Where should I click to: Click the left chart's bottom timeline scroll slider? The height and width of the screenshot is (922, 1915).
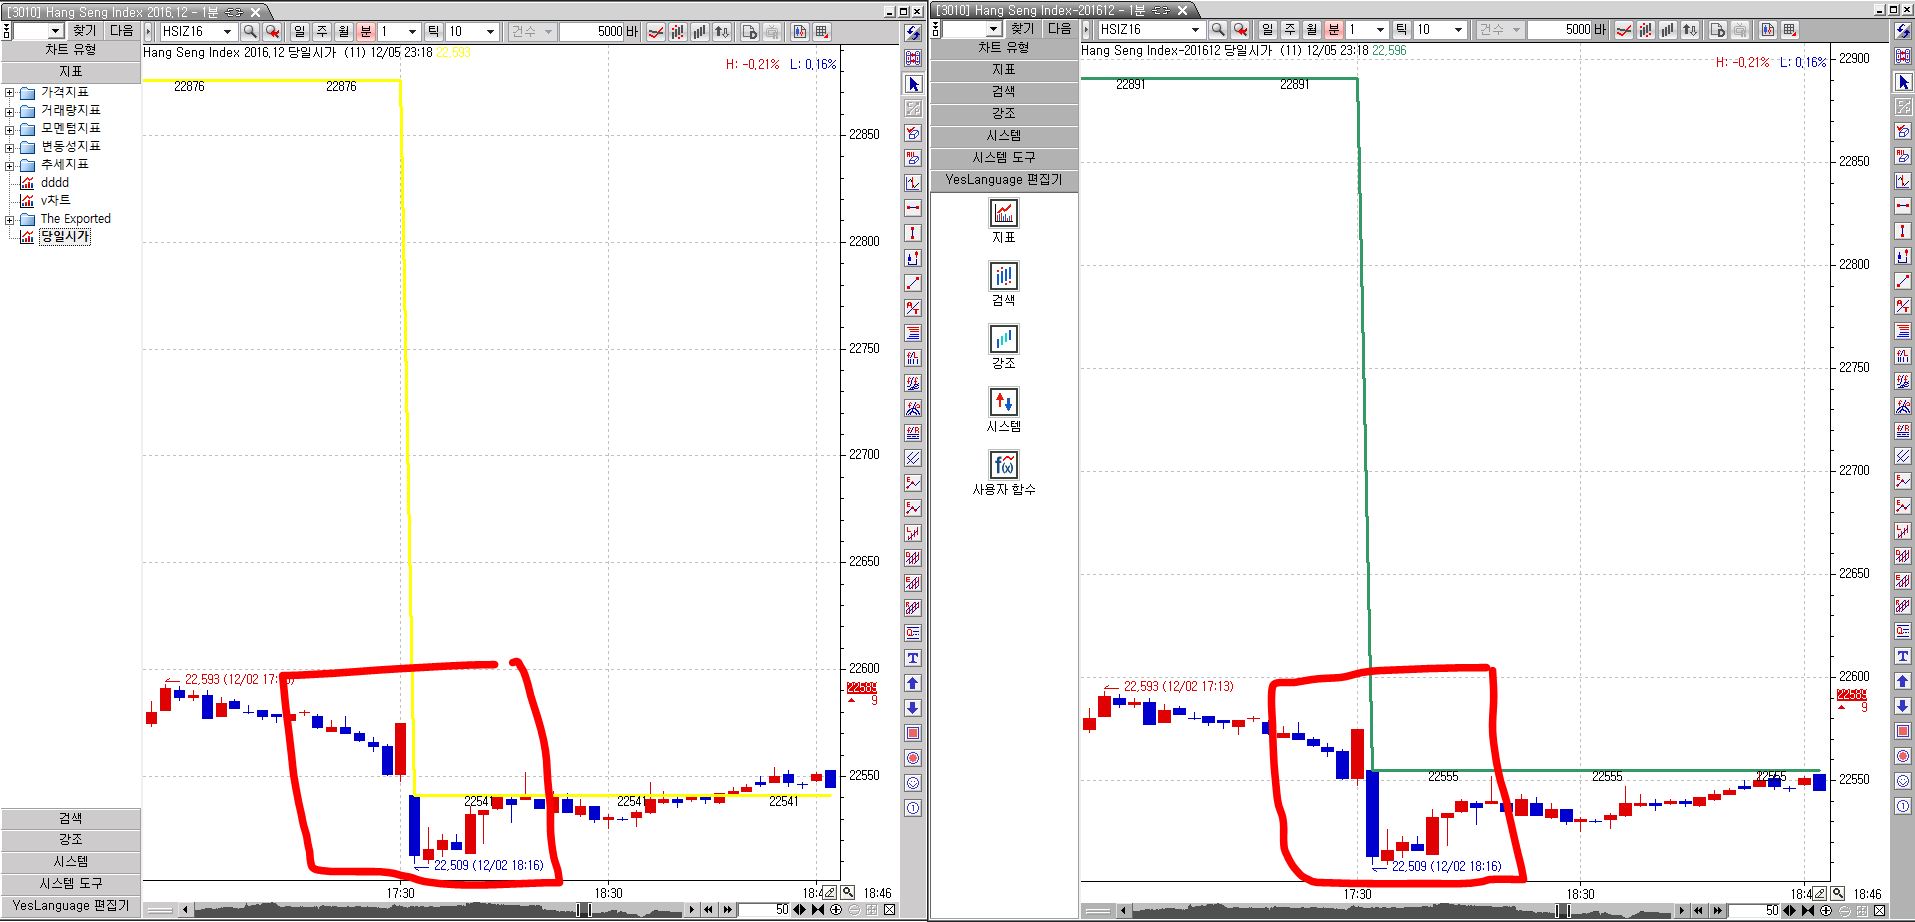click(585, 910)
